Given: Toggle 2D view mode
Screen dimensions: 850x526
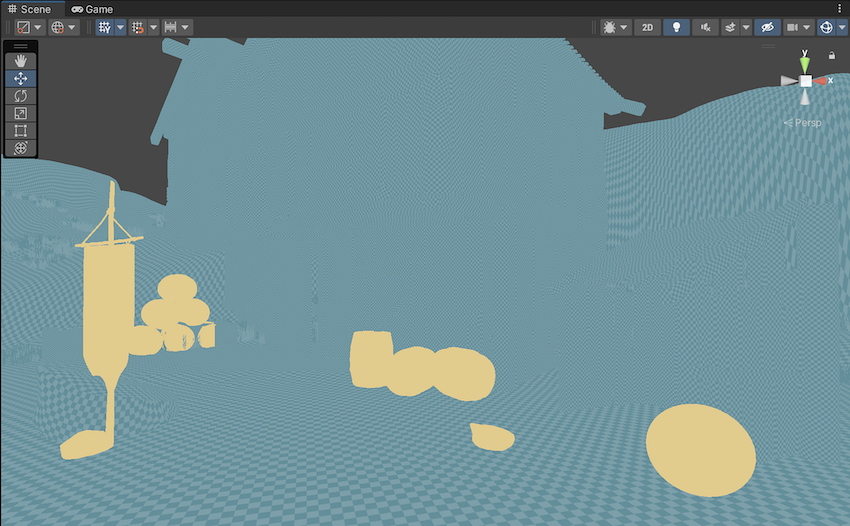Looking at the screenshot, I should coord(647,27).
